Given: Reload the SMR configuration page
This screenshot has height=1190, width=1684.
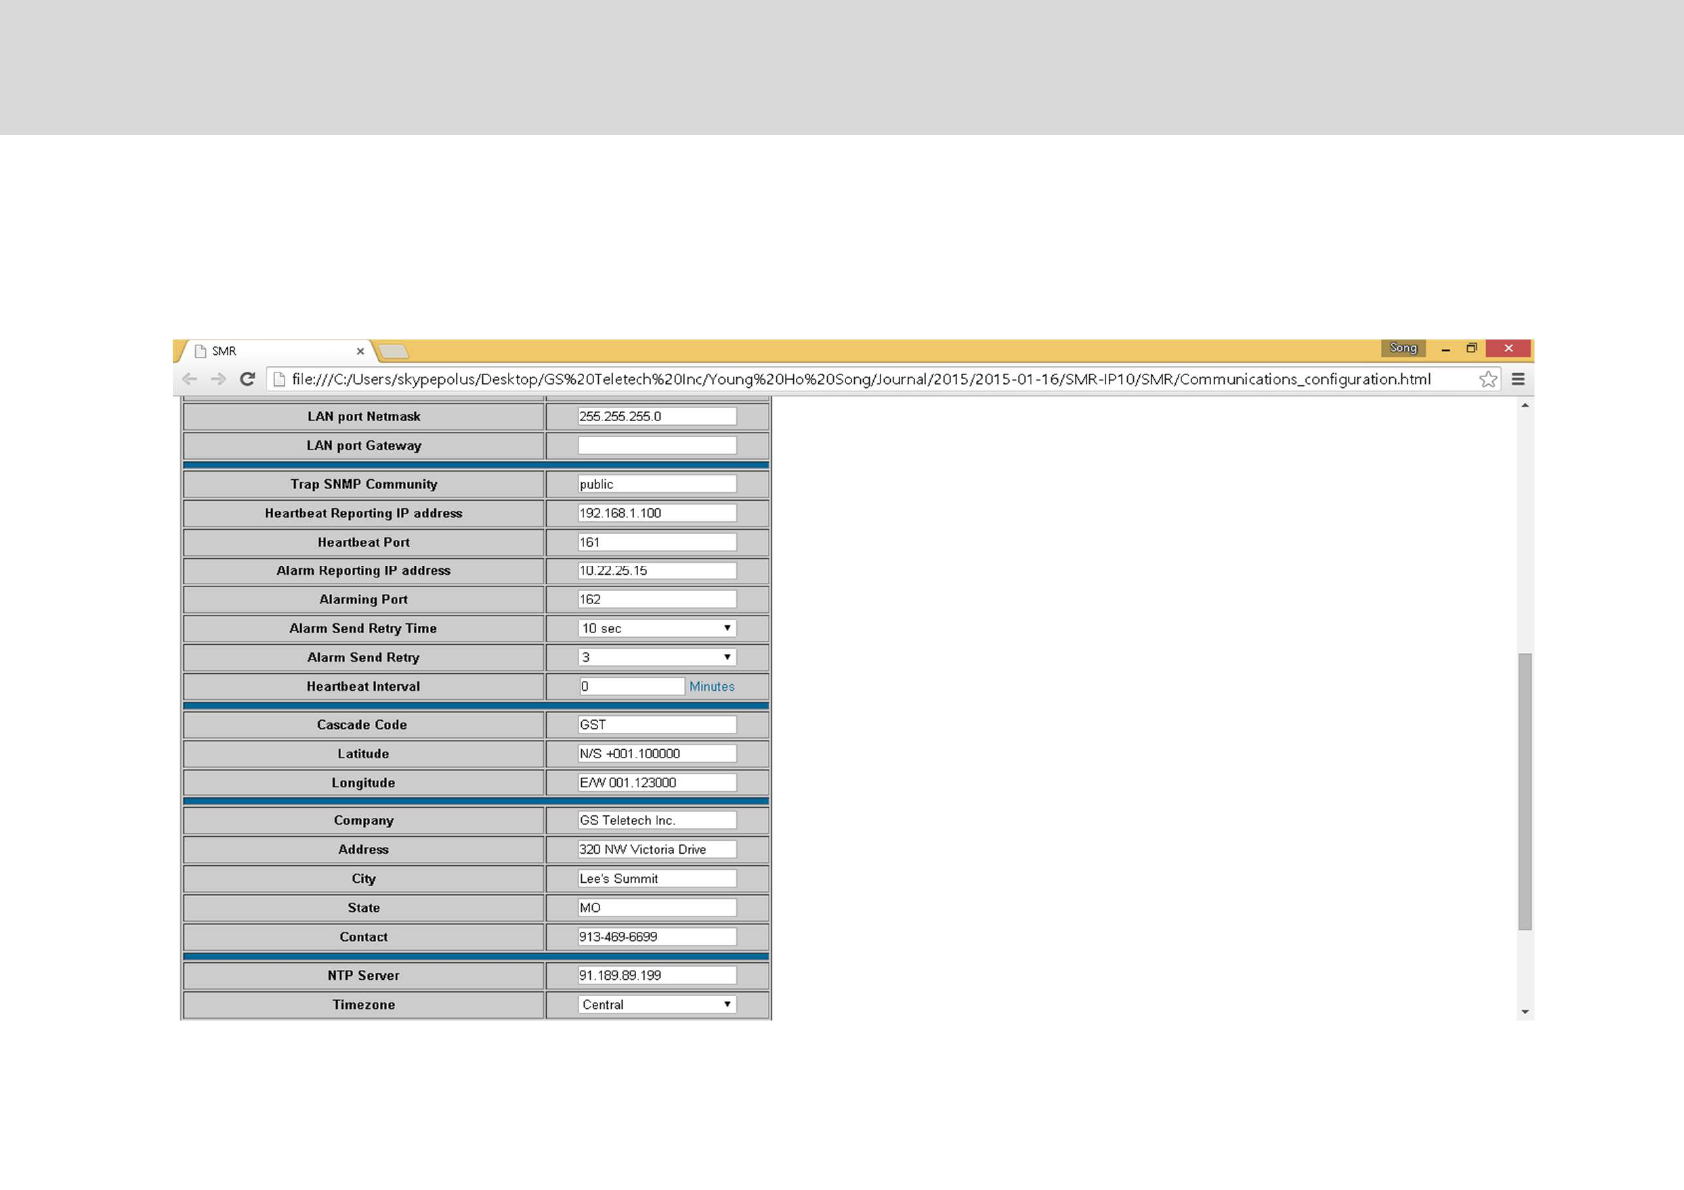Looking at the screenshot, I should click(248, 379).
